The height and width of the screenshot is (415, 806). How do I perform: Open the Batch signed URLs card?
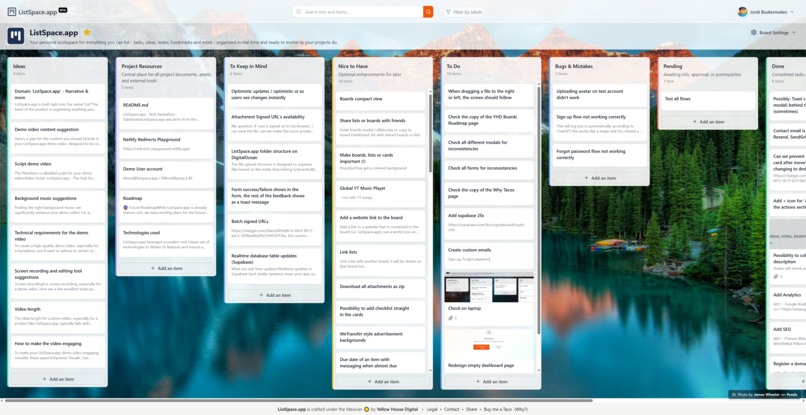(x=274, y=230)
